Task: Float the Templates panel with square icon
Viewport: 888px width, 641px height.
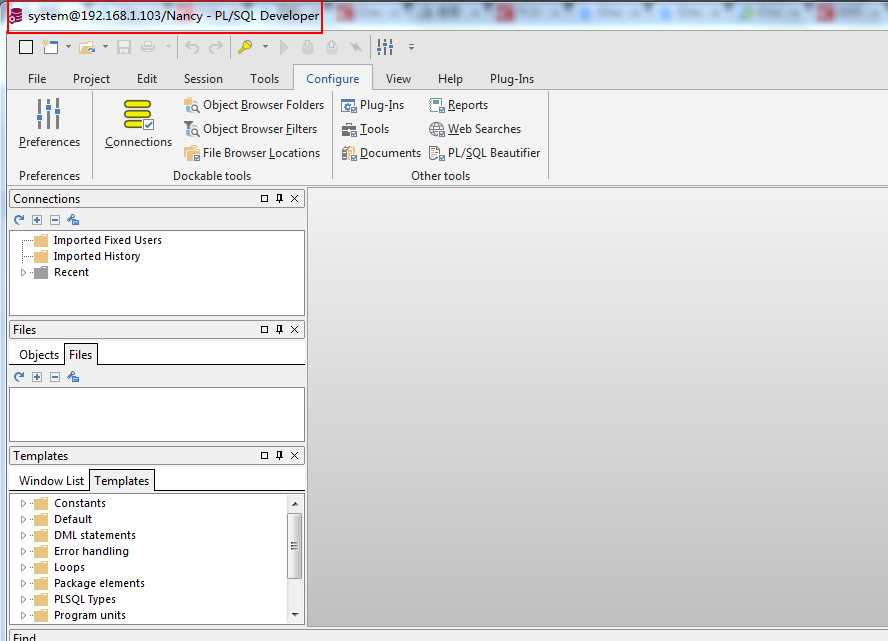Action: tap(264, 455)
